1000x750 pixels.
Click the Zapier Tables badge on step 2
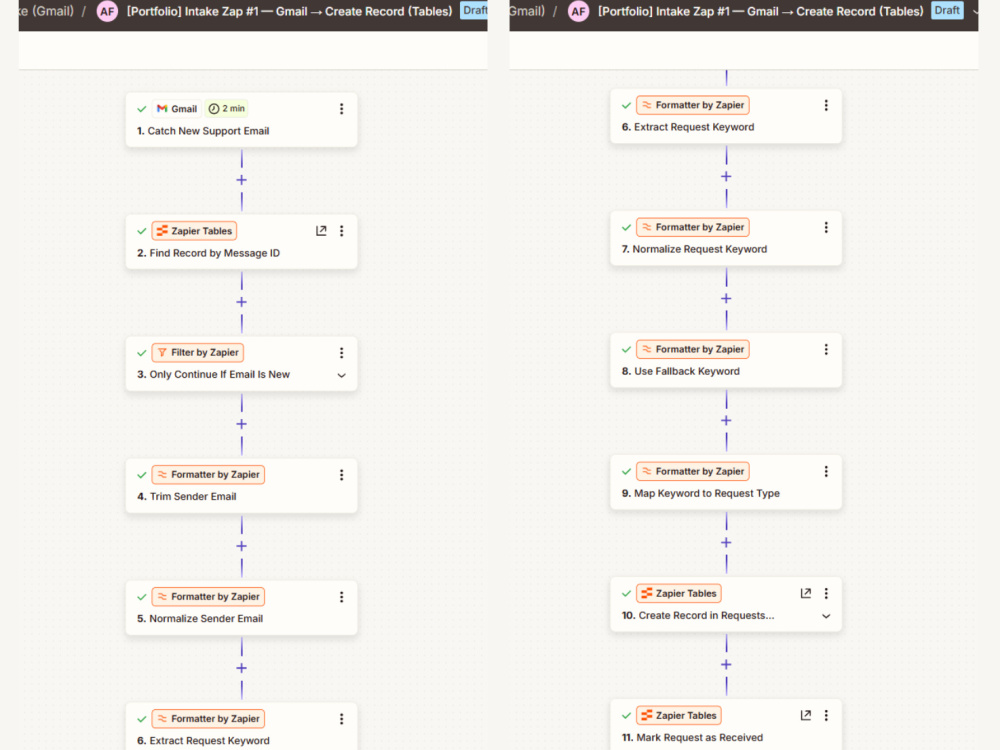coord(195,231)
